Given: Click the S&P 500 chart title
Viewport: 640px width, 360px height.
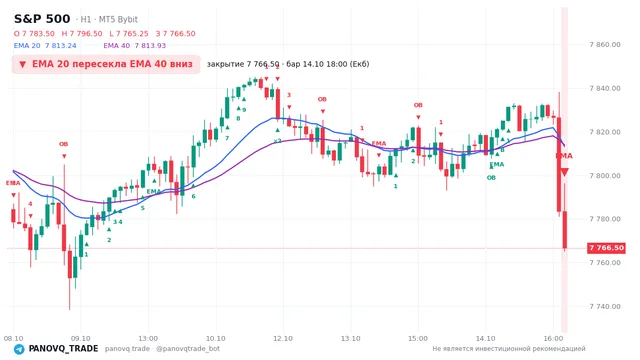Looking at the screenshot, I should pos(42,19).
